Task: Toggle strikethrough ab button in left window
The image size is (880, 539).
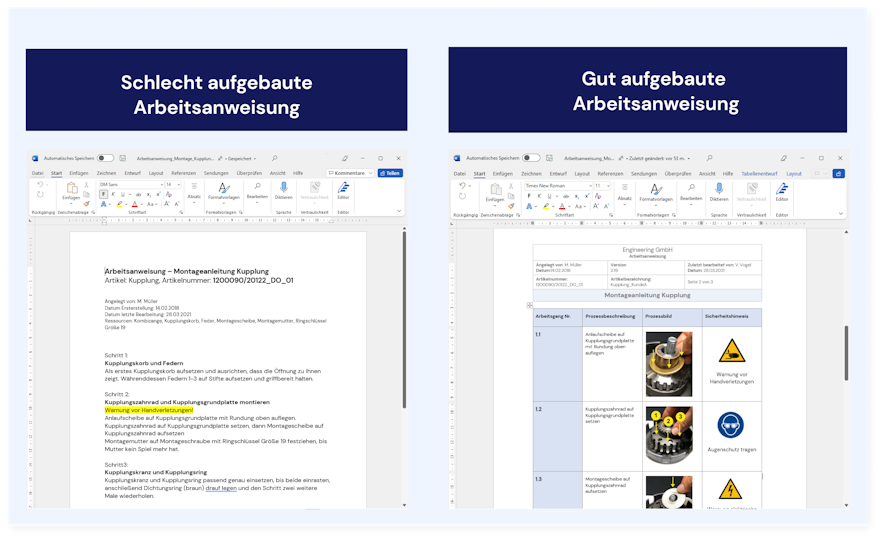Action: pyautogui.click(x=139, y=194)
